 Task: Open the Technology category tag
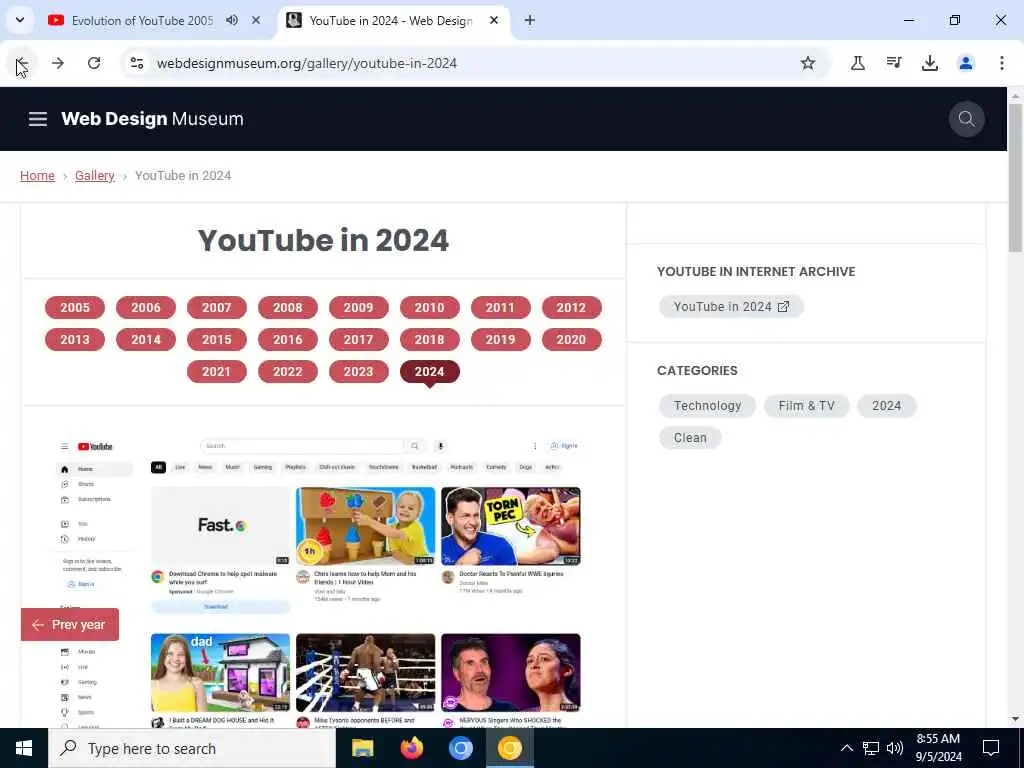click(x=707, y=406)
